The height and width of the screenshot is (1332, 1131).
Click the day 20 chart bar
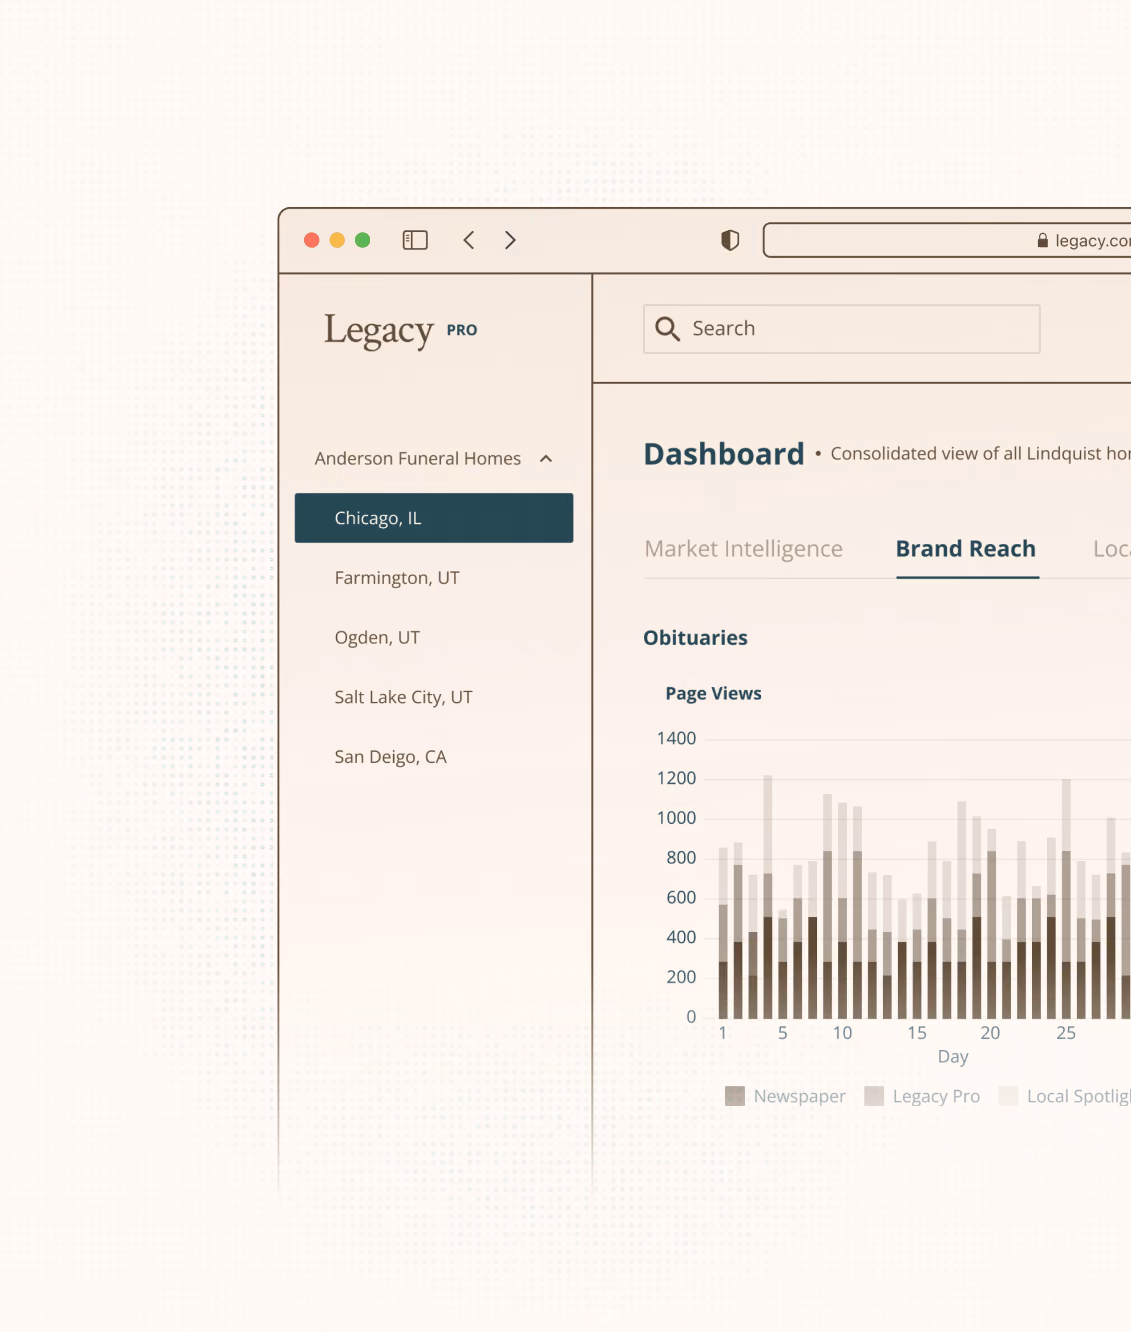pyautogui.click(x=992, y=924)
